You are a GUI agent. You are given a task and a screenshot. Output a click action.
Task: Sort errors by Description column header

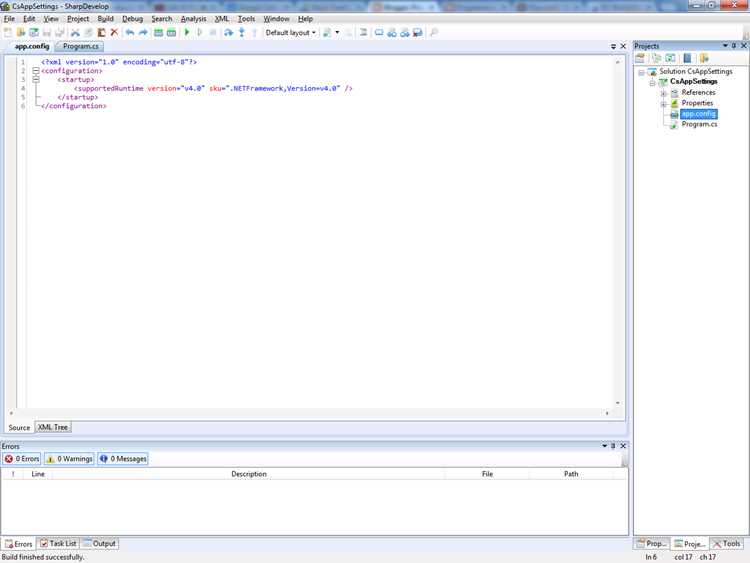249,474
